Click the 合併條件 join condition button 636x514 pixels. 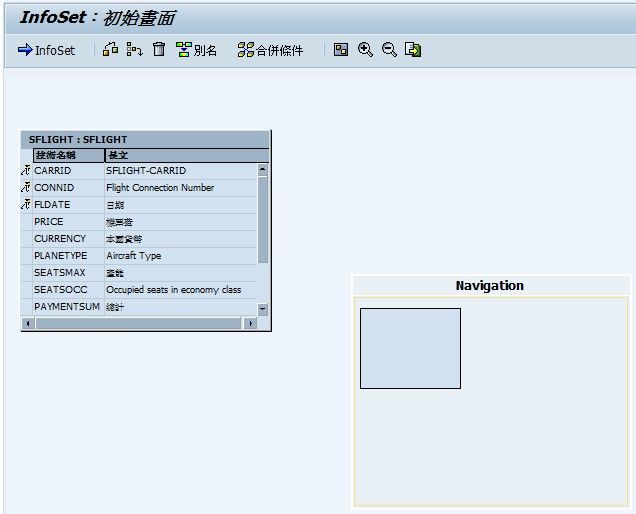(x=271, y=50)
